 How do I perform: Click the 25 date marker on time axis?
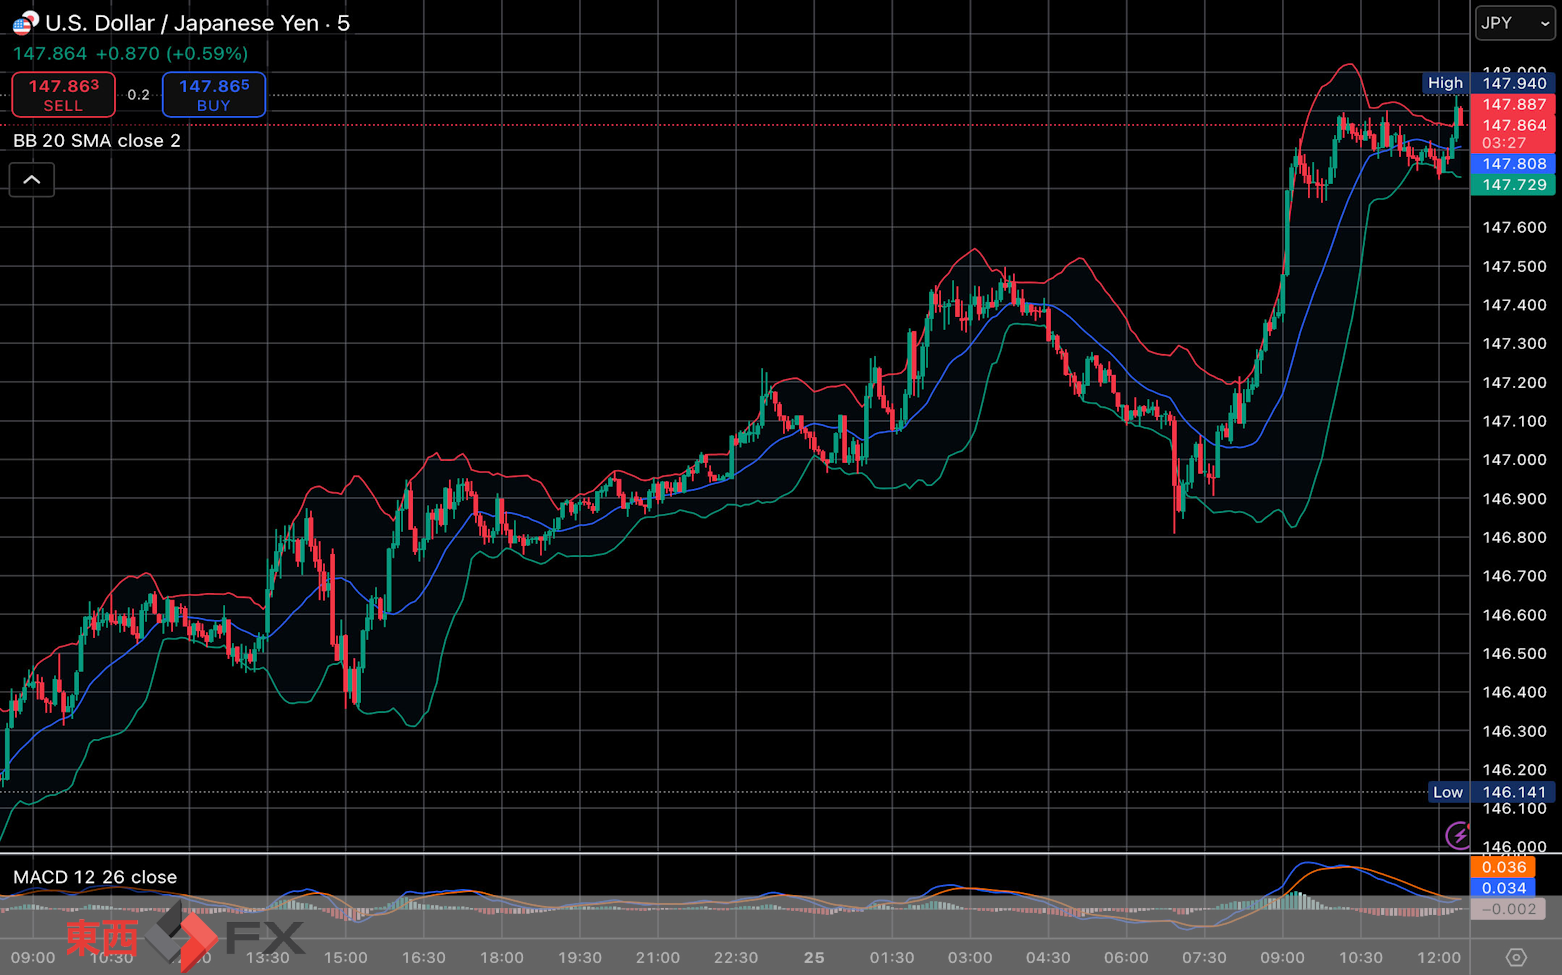coord(814,957)
